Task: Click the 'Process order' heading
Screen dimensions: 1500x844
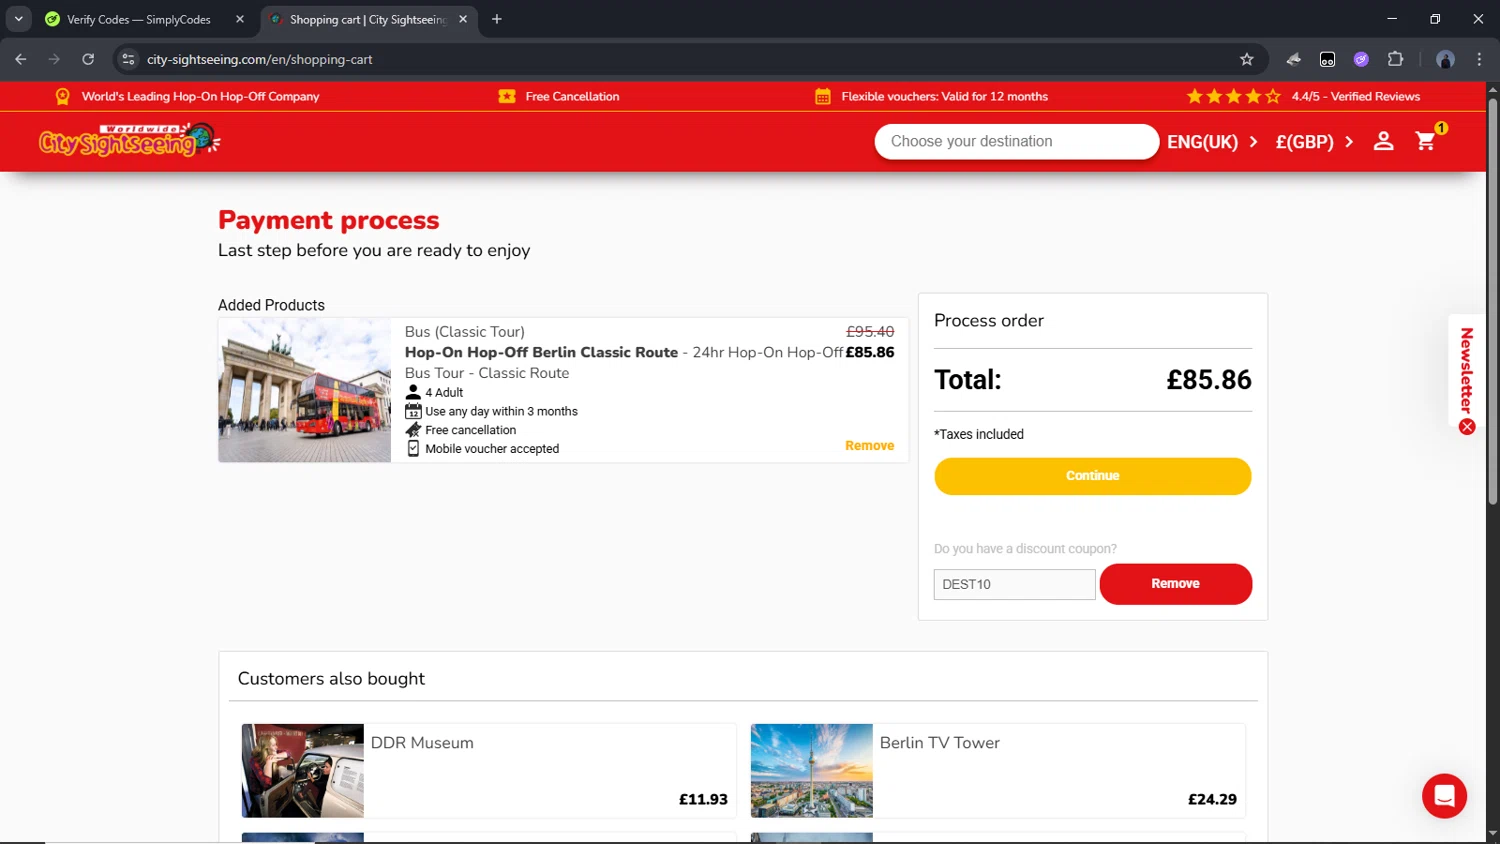Action: click(x=988, y=321)
